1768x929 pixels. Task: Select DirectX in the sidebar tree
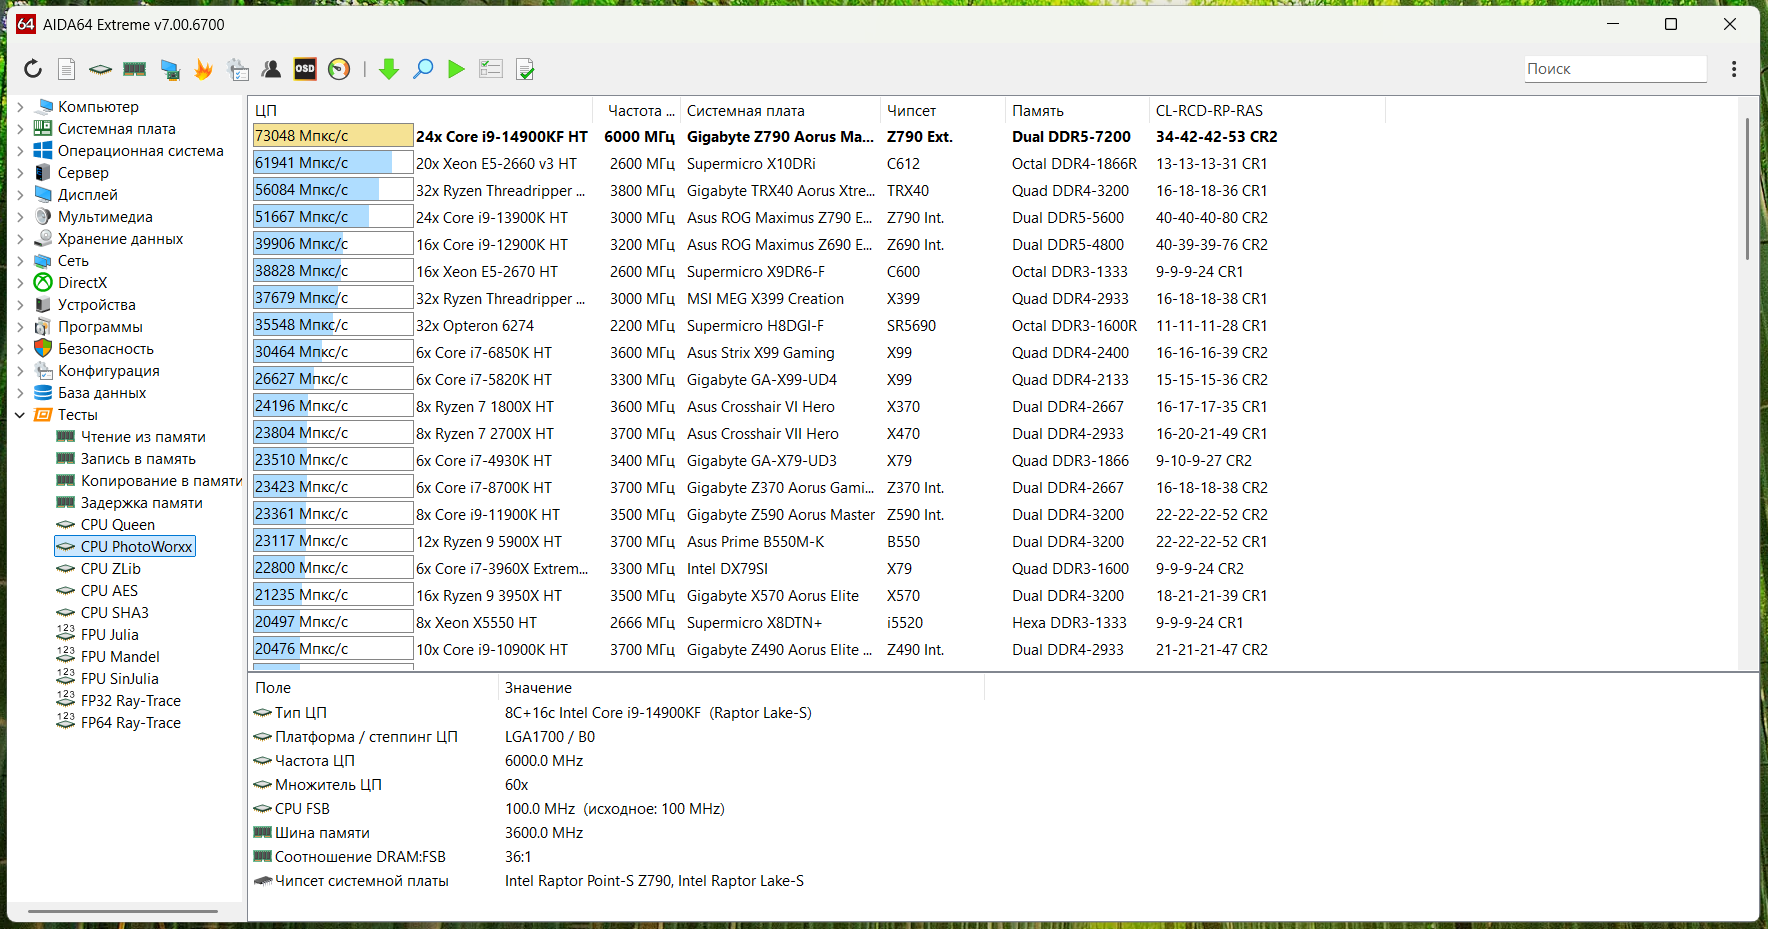(x=82, y=283)
